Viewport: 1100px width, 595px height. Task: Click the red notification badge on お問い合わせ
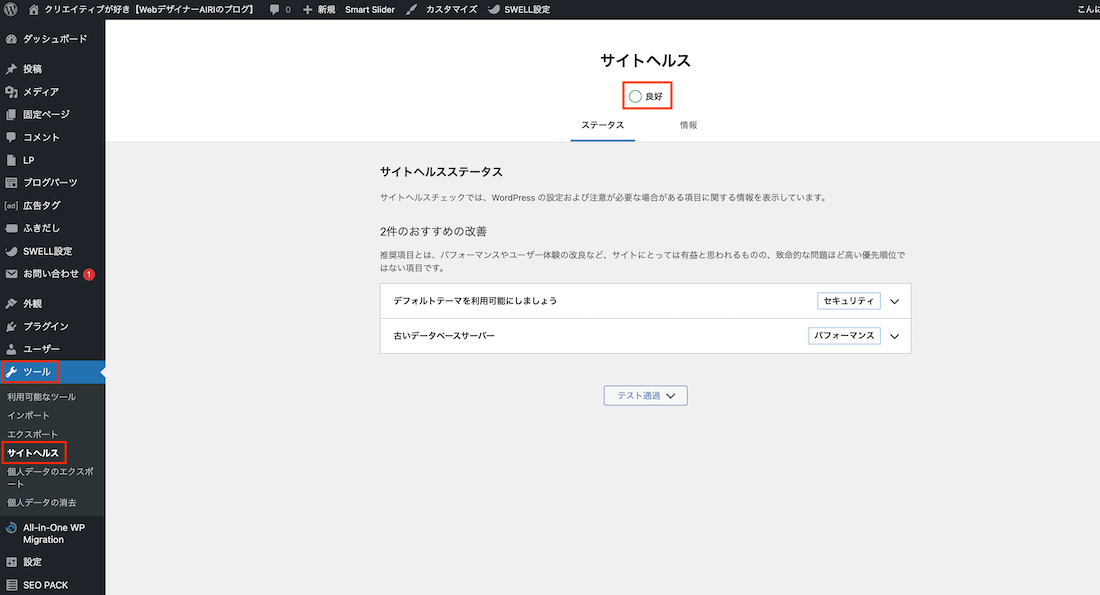click(89, 274)
